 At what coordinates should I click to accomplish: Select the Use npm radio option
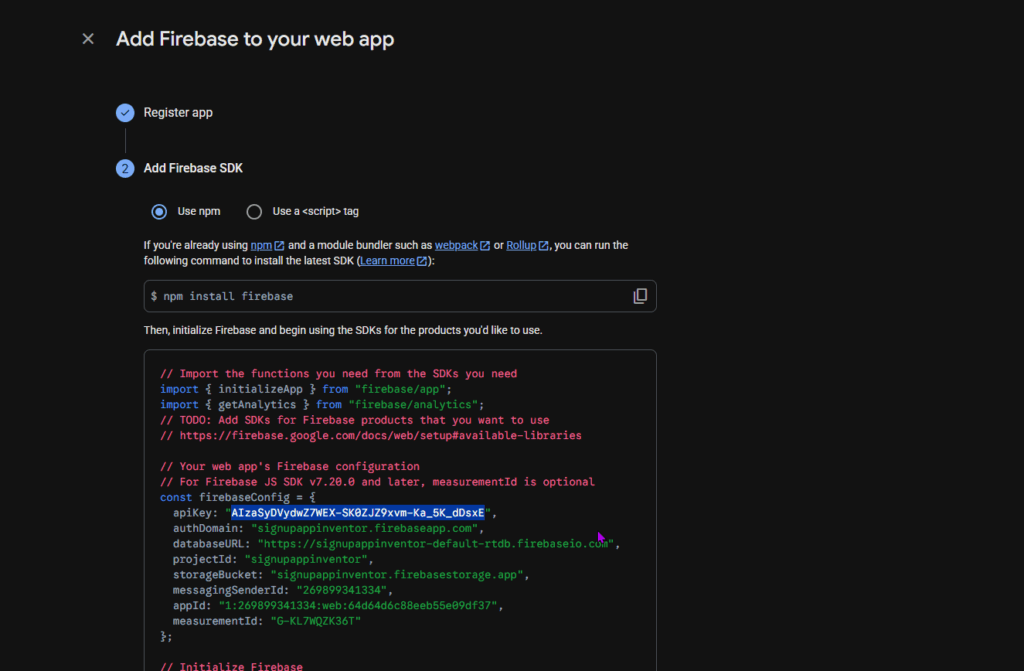coord(159,211)
